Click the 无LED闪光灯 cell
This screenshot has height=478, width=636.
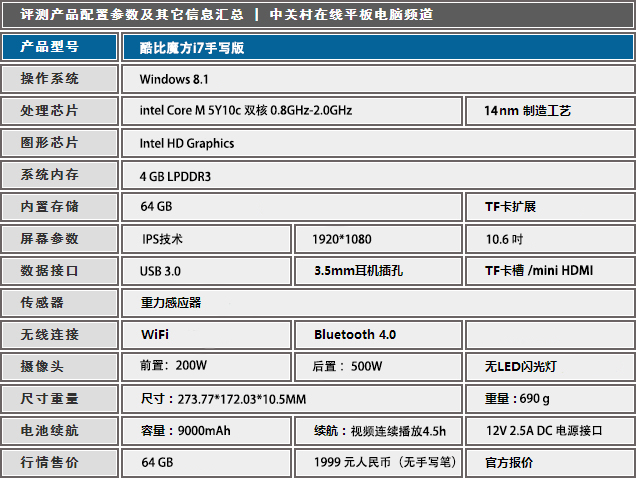pos(550,367)
